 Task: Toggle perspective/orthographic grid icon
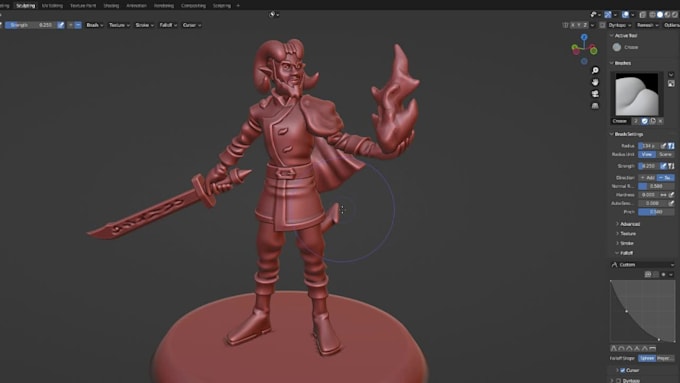(x=595, y=105)
